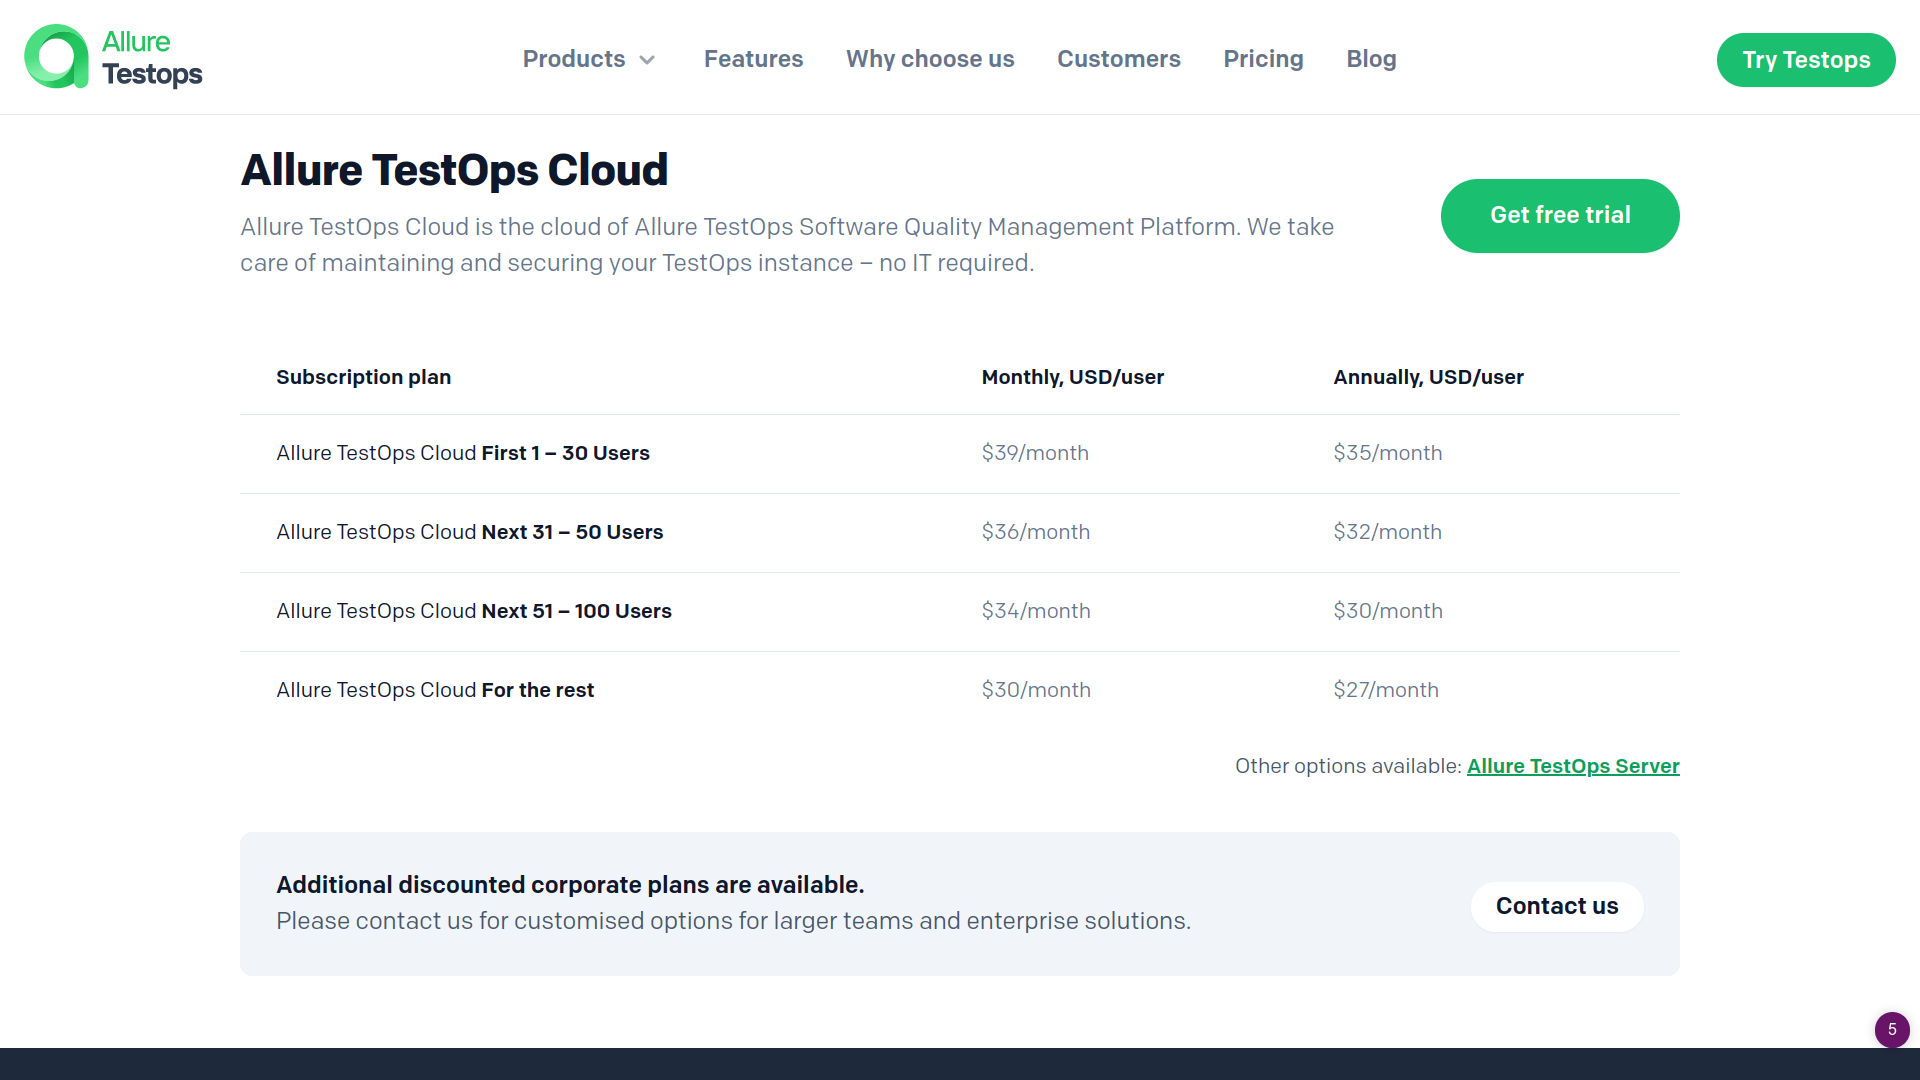The width and height of the screenshot is (1920, 1080).
Task: Select the For the rest plan row
Action: tap(435, 690)
